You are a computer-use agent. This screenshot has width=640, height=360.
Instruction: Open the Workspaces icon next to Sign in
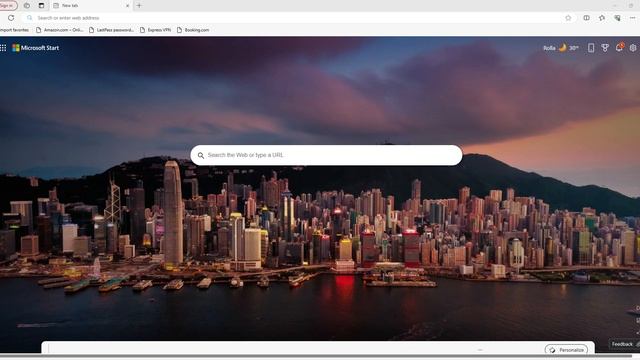[27, 6]
